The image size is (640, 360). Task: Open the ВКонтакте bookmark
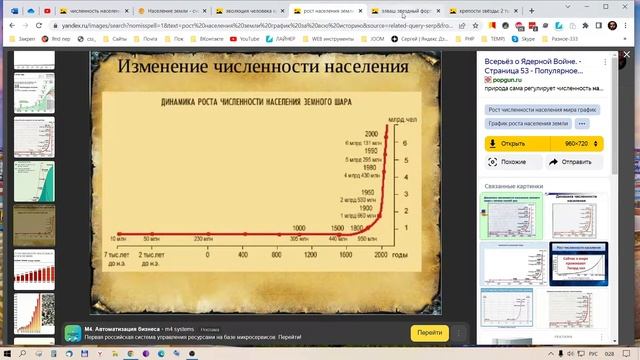(207, 39)
